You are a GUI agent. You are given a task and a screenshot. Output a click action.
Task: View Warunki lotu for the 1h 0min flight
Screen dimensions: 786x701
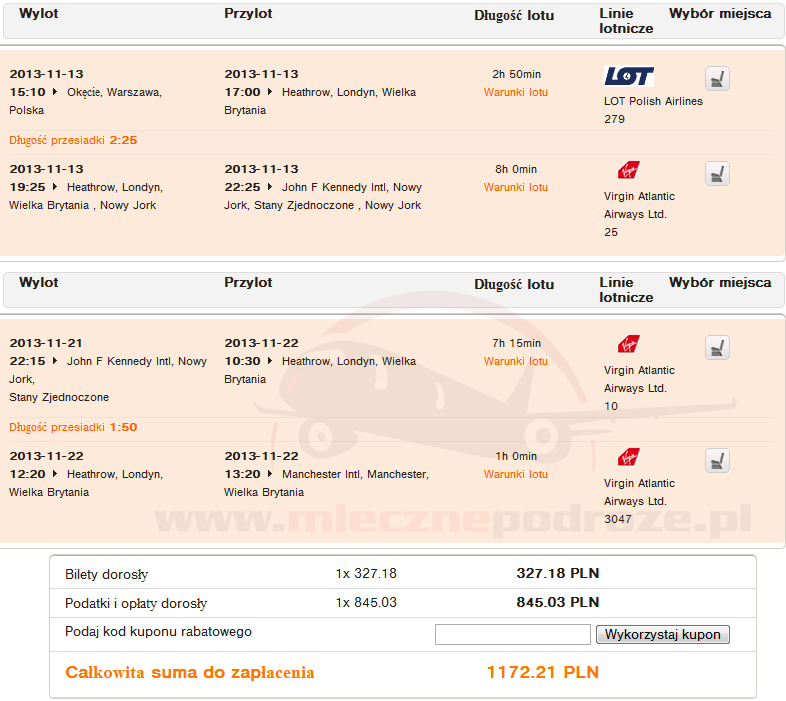[x=515, y=474]
